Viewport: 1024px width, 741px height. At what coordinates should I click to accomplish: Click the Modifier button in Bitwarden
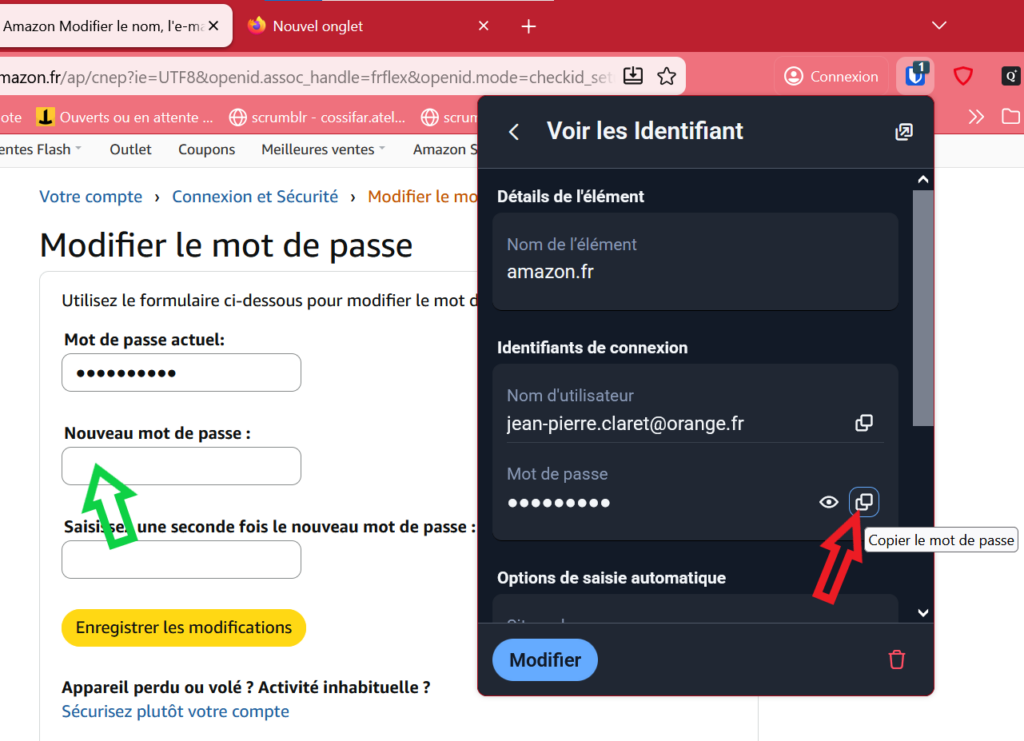click(x=545, y=660)
